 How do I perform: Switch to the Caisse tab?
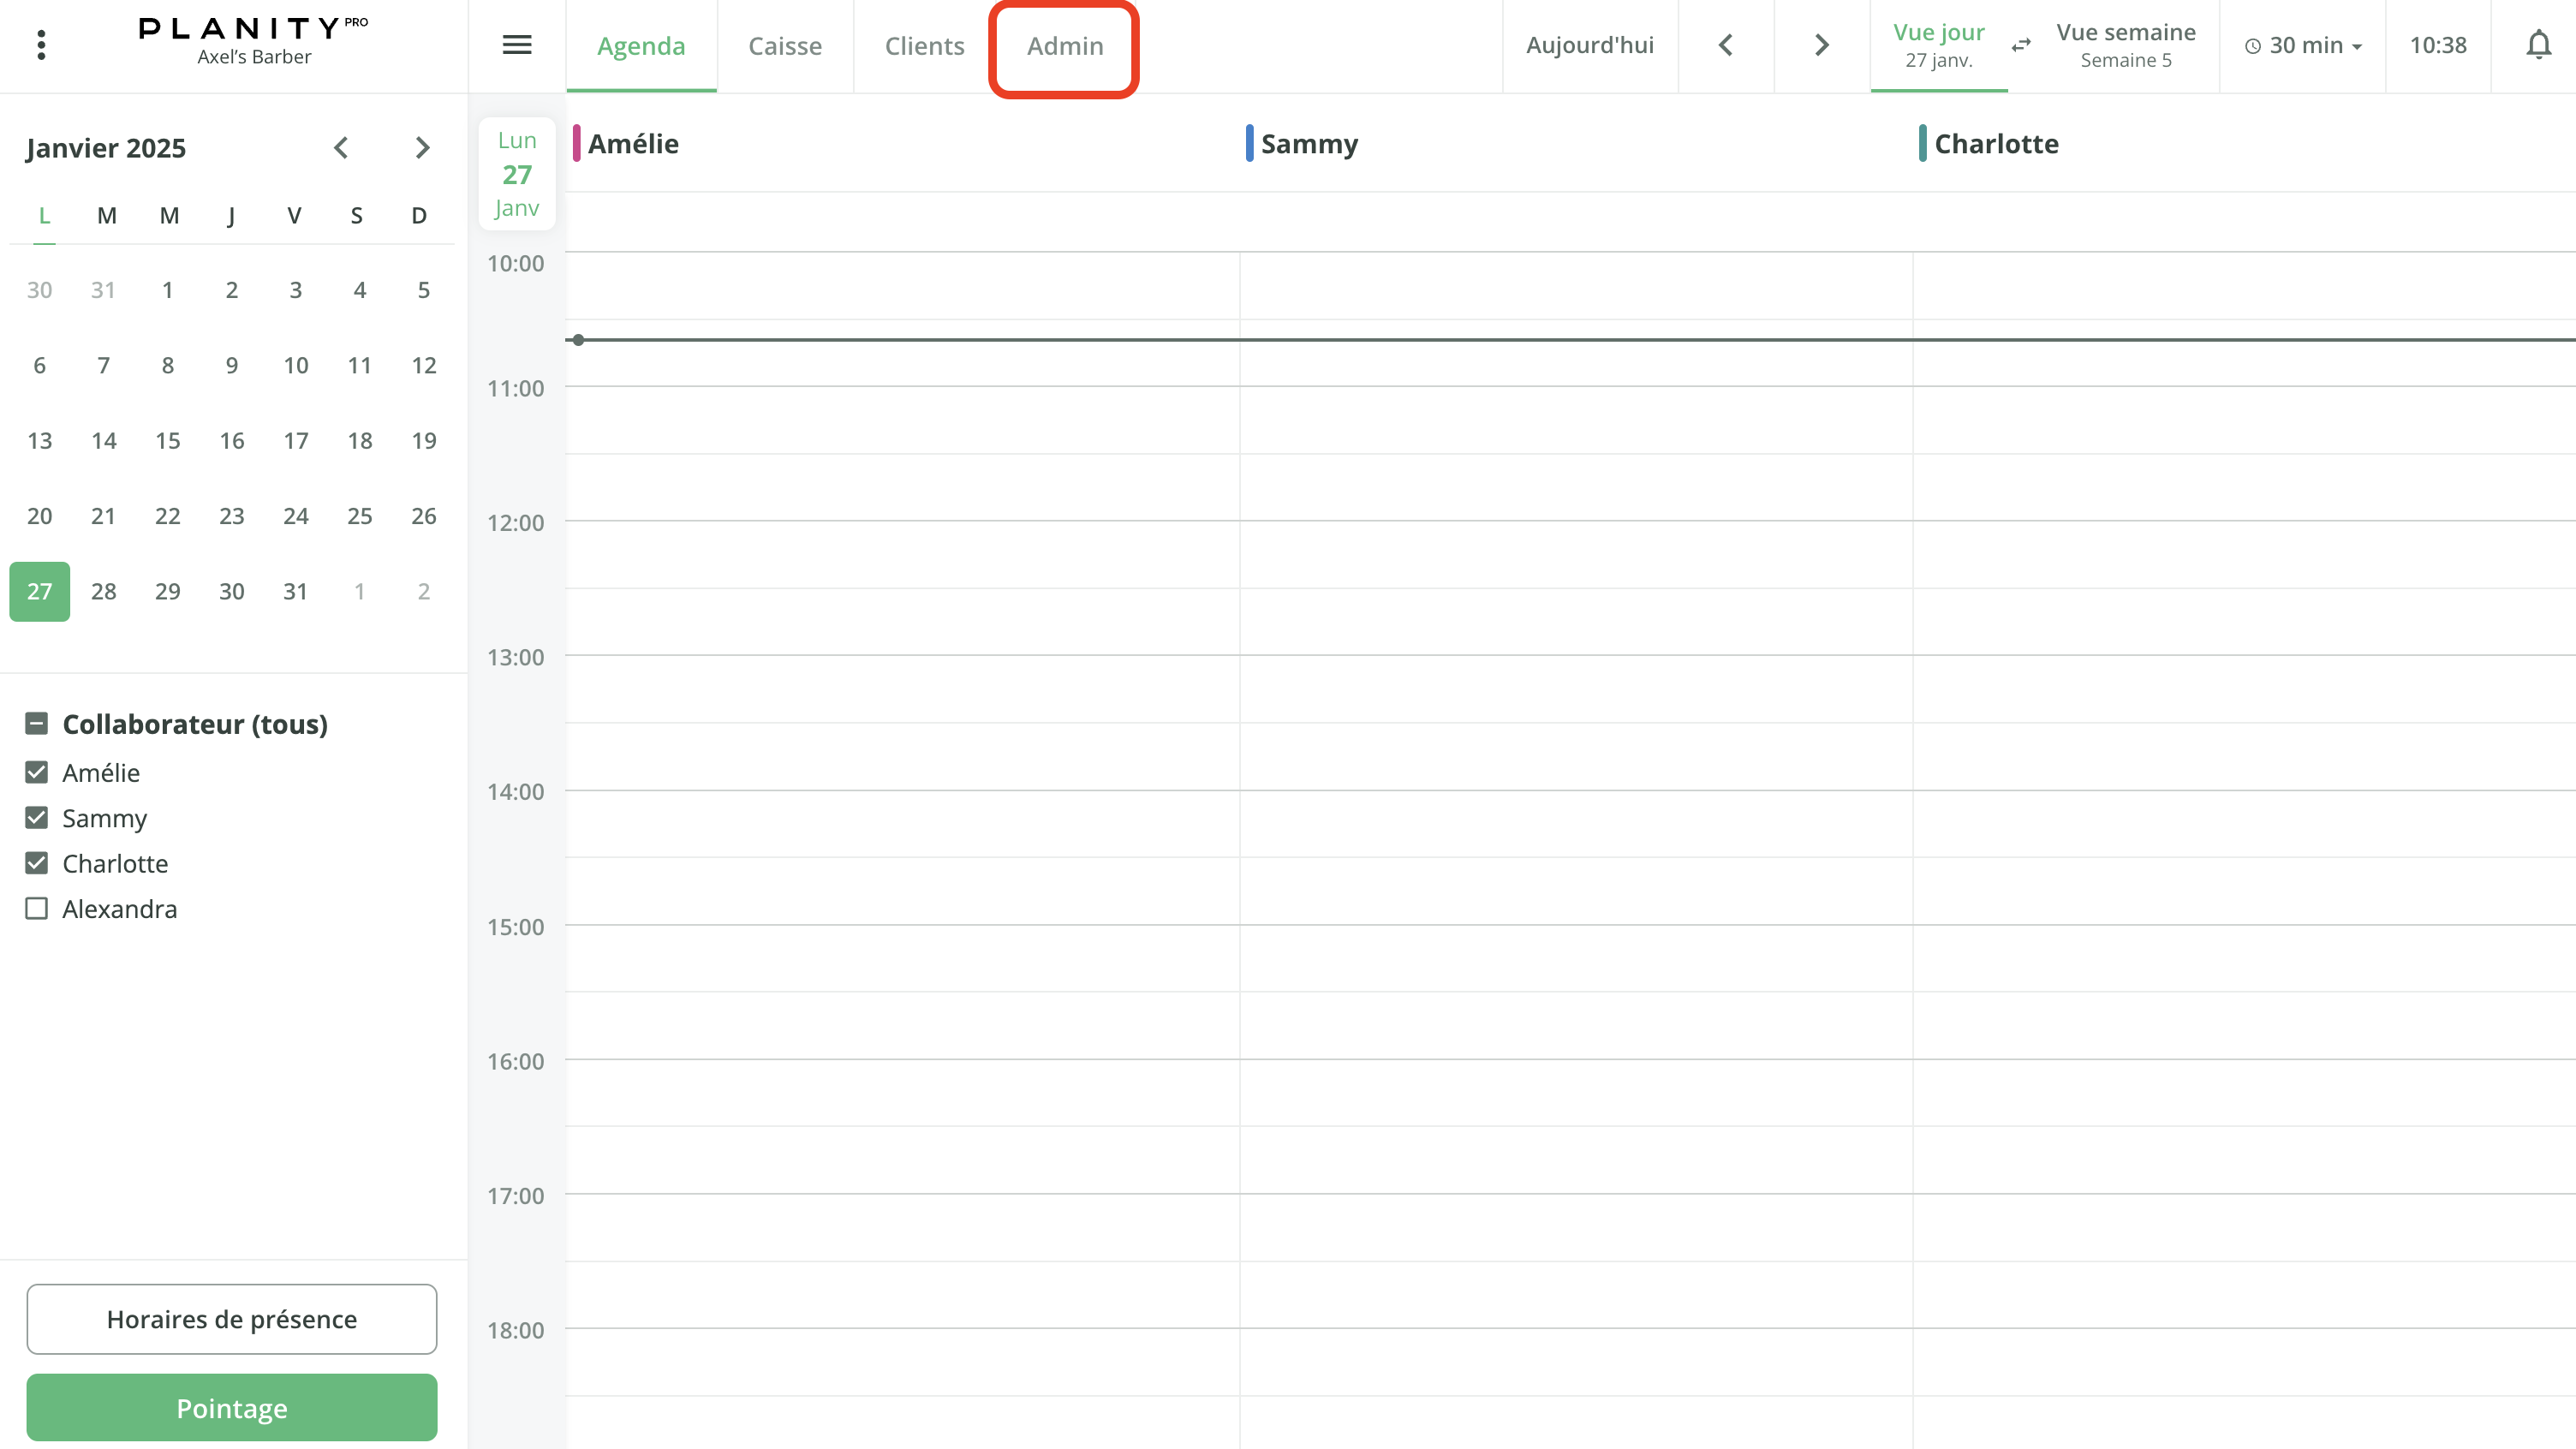coord(785,45)
